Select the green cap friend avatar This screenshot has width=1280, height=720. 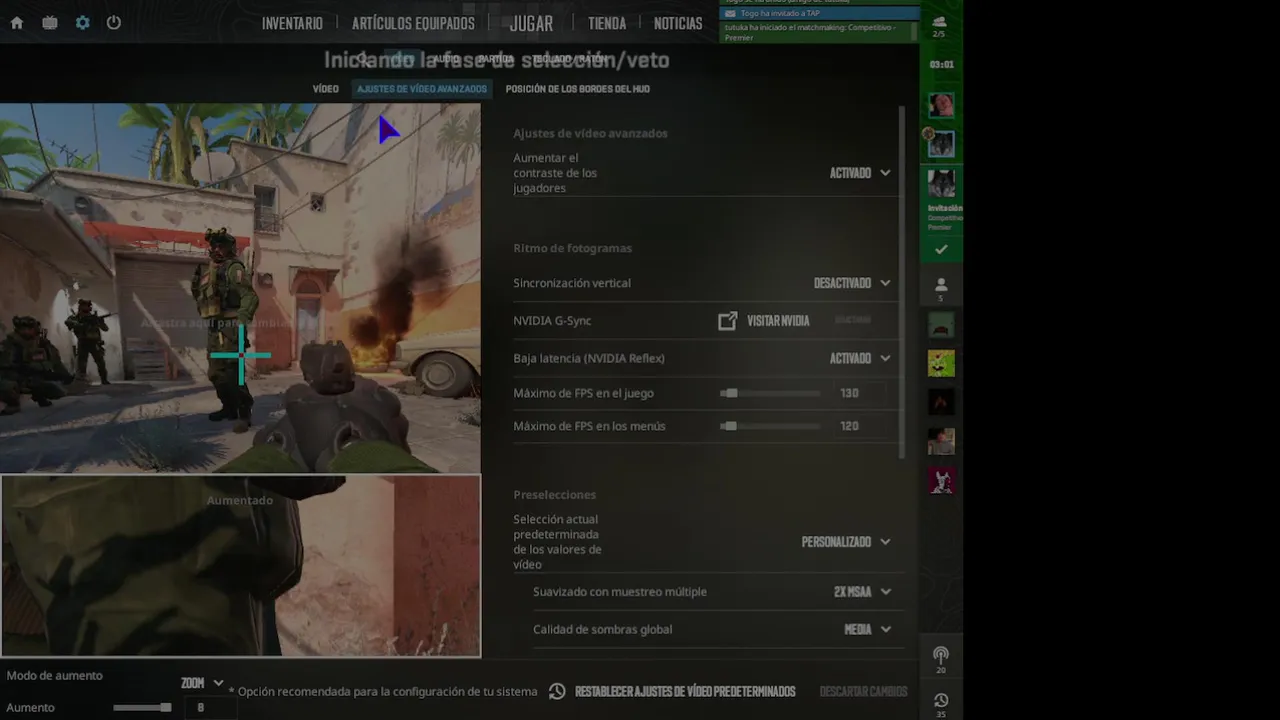[941, 324]
